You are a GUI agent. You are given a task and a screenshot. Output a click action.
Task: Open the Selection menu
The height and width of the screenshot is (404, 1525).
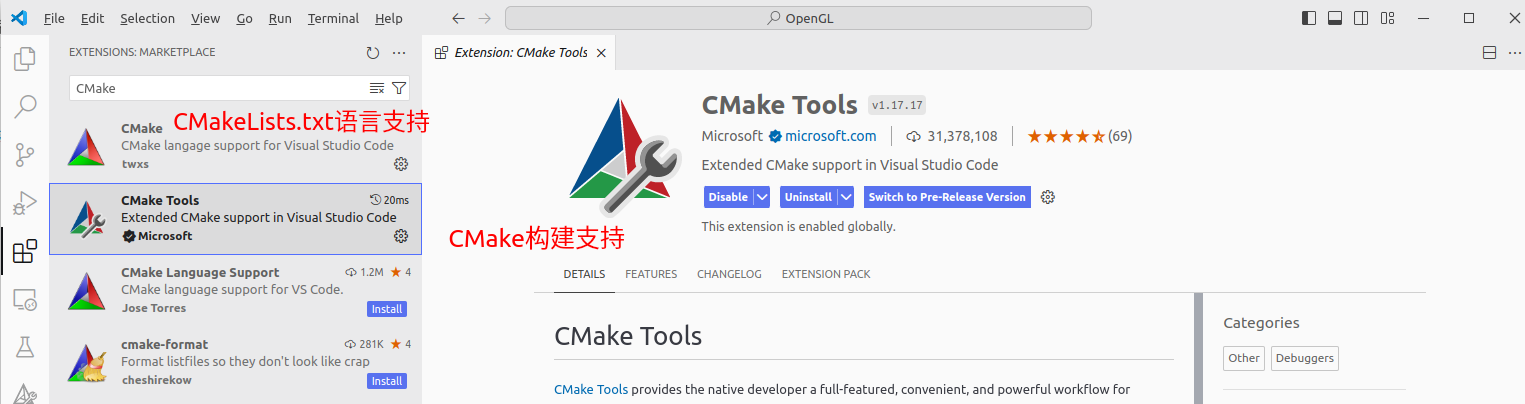[147, 18]
